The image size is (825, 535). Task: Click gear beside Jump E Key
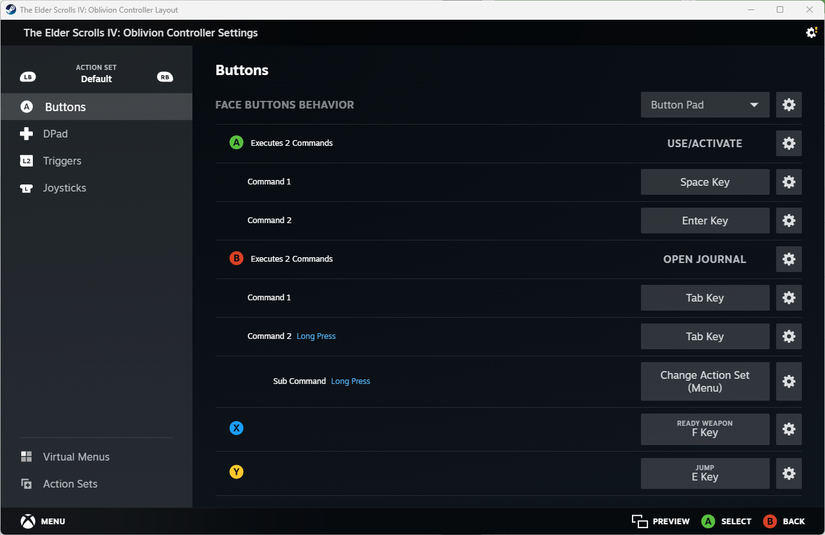(788, 473)
